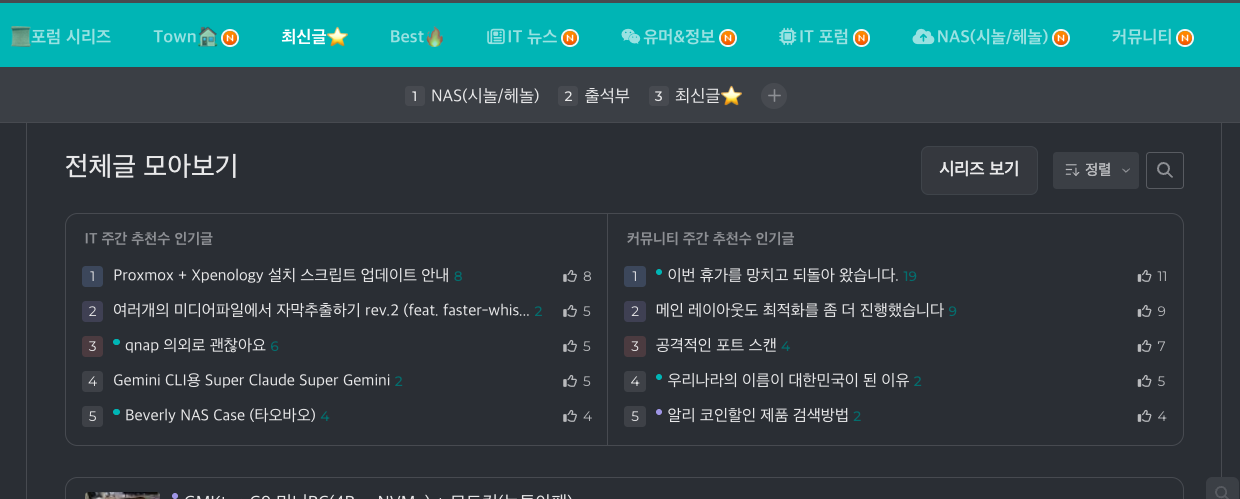1240x499 pixels.
Task: Click the 시리즈 보기 button
Action: (x=978, y=170)
